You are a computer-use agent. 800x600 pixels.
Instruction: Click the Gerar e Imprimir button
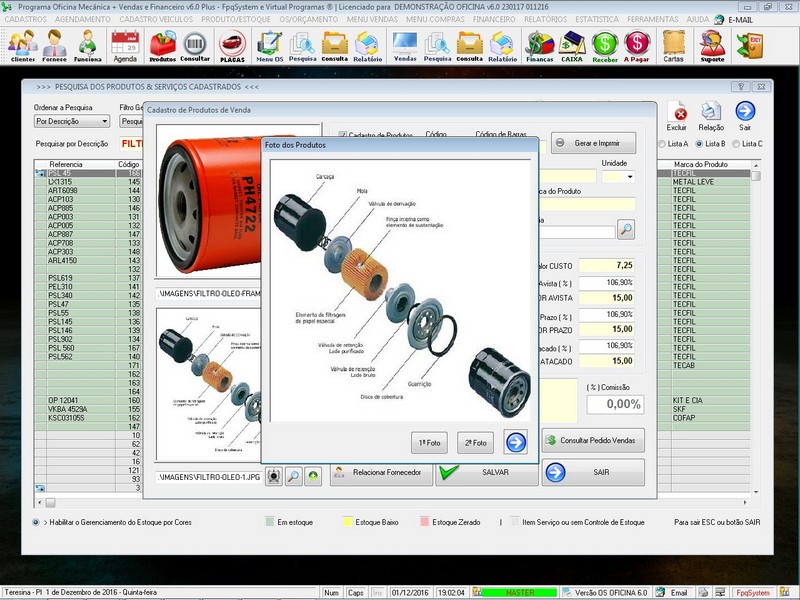click(x=594, y=143)
